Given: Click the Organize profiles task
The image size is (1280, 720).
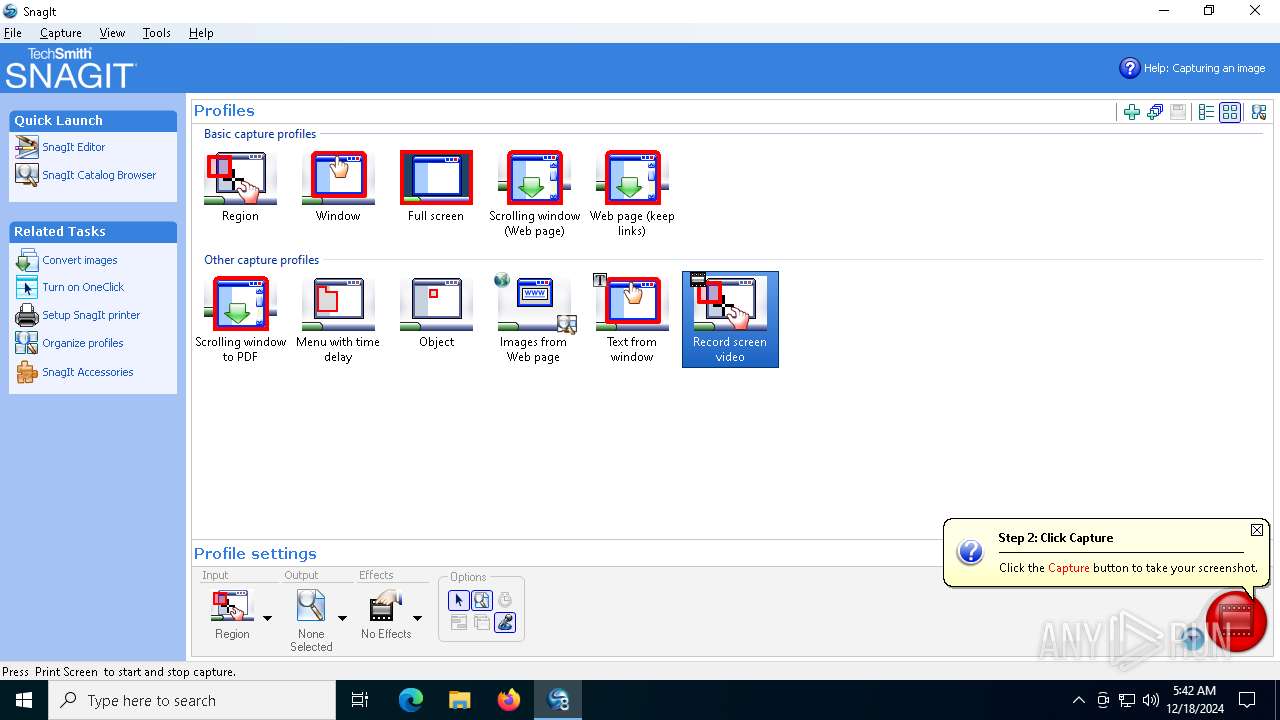Looking at the screenshot, I should 83,343.
